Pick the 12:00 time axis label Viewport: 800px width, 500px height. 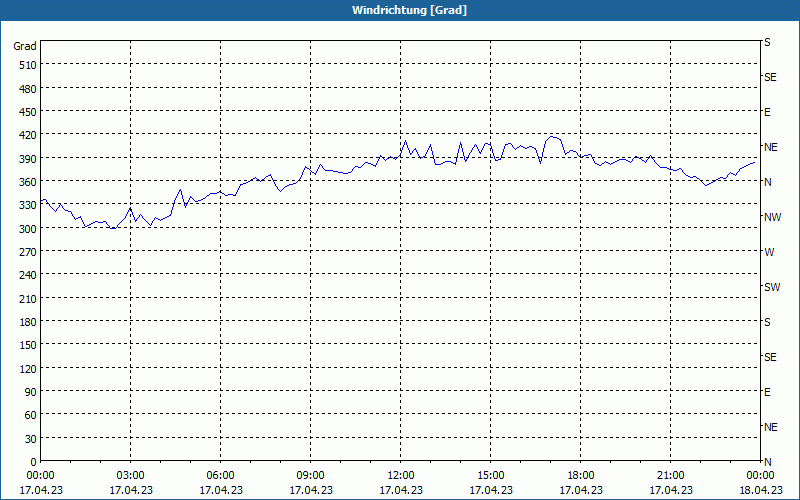click(x=401, y=476)
